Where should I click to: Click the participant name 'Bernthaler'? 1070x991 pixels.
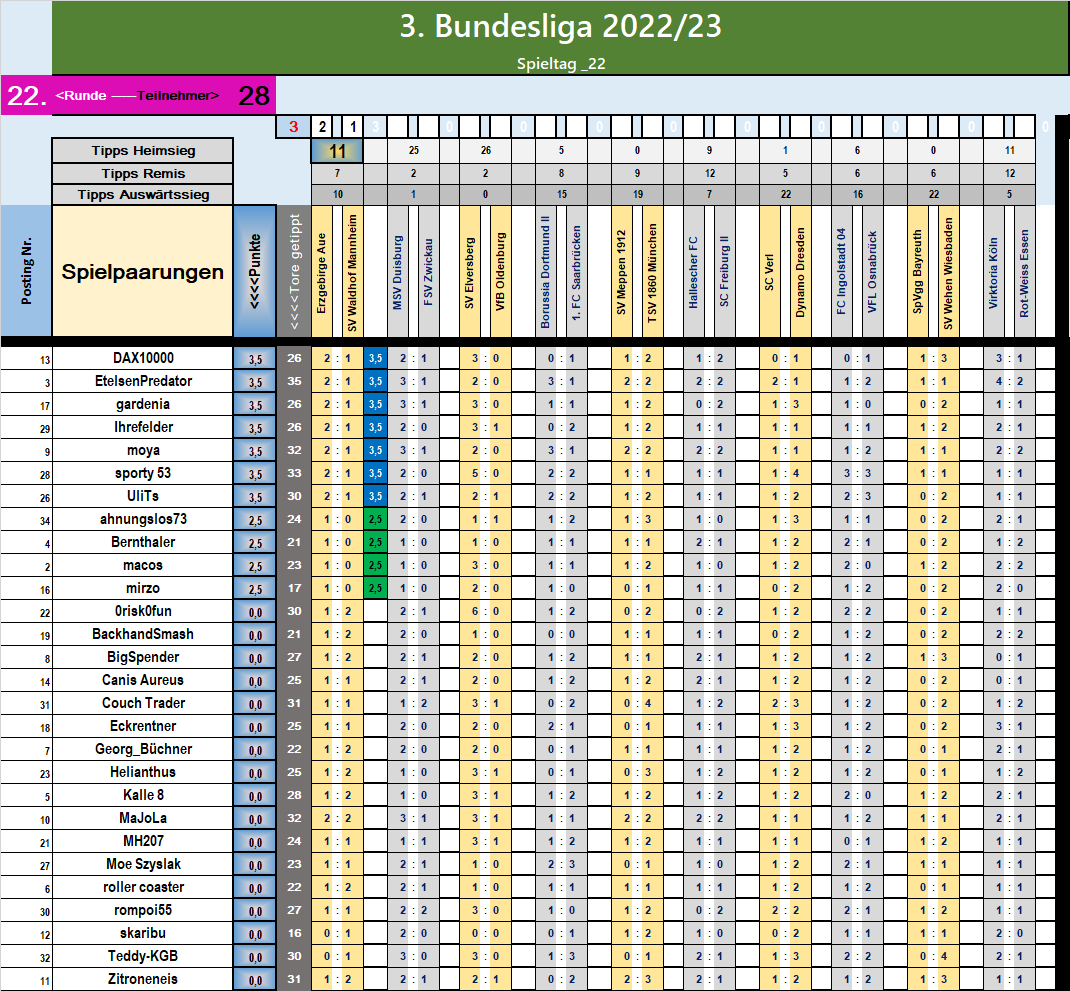143,542
